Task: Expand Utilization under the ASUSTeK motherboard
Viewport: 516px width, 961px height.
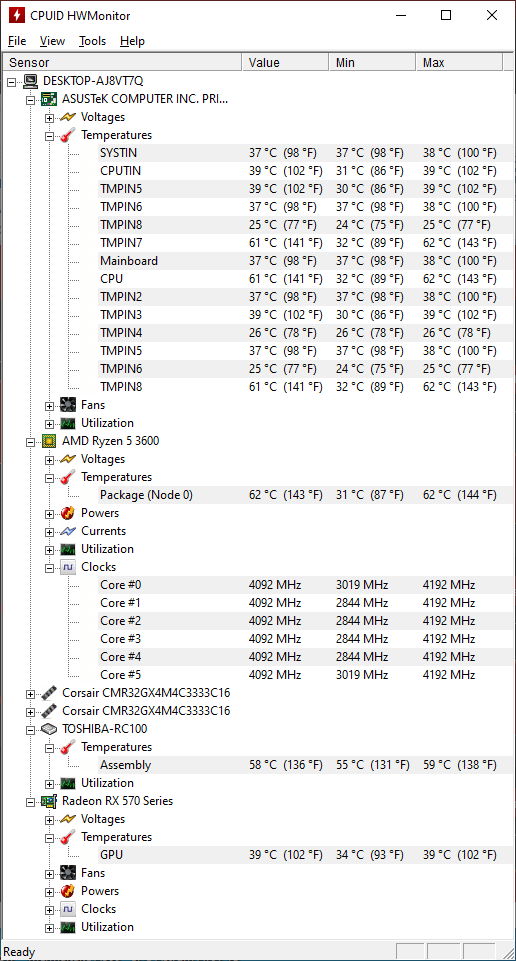Action: 50,423
